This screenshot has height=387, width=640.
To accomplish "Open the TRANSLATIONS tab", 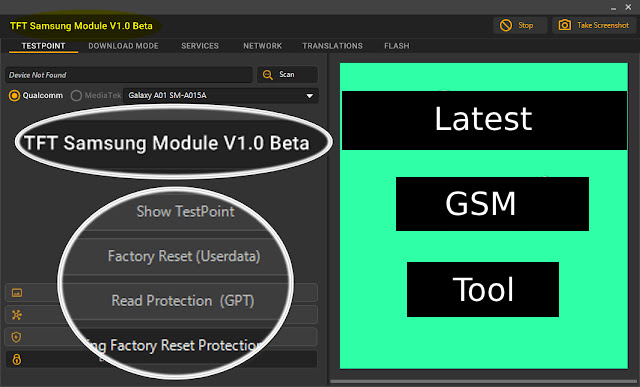I will click(x=332, y=46).
